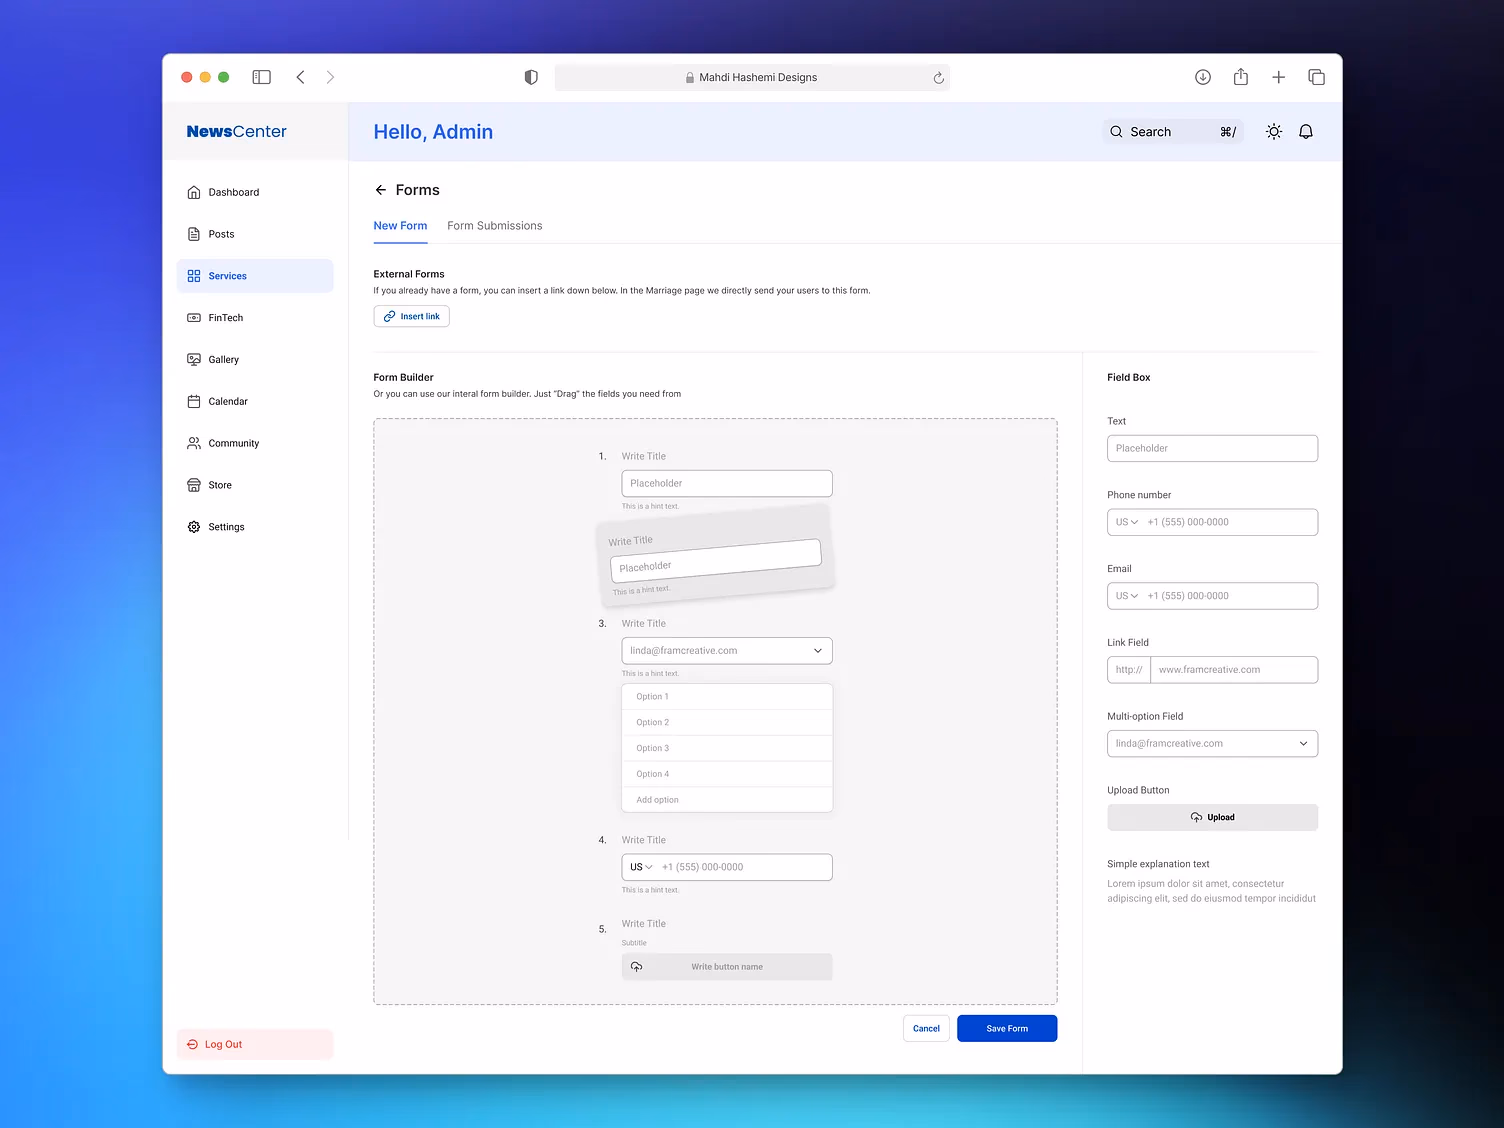Click Placeholder input in form field 1

727,483
